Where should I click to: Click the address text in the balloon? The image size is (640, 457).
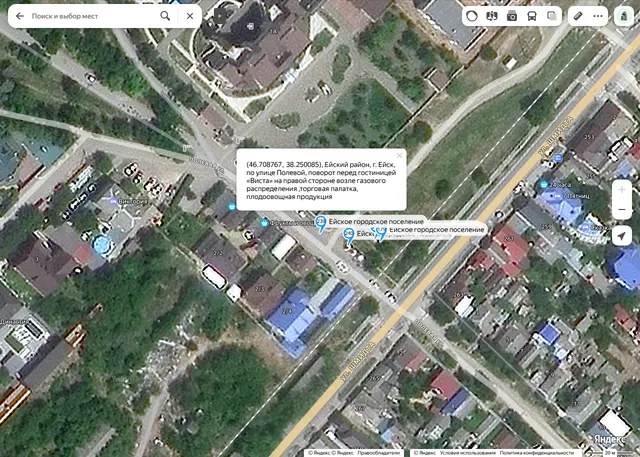click(x=321, y=180)
